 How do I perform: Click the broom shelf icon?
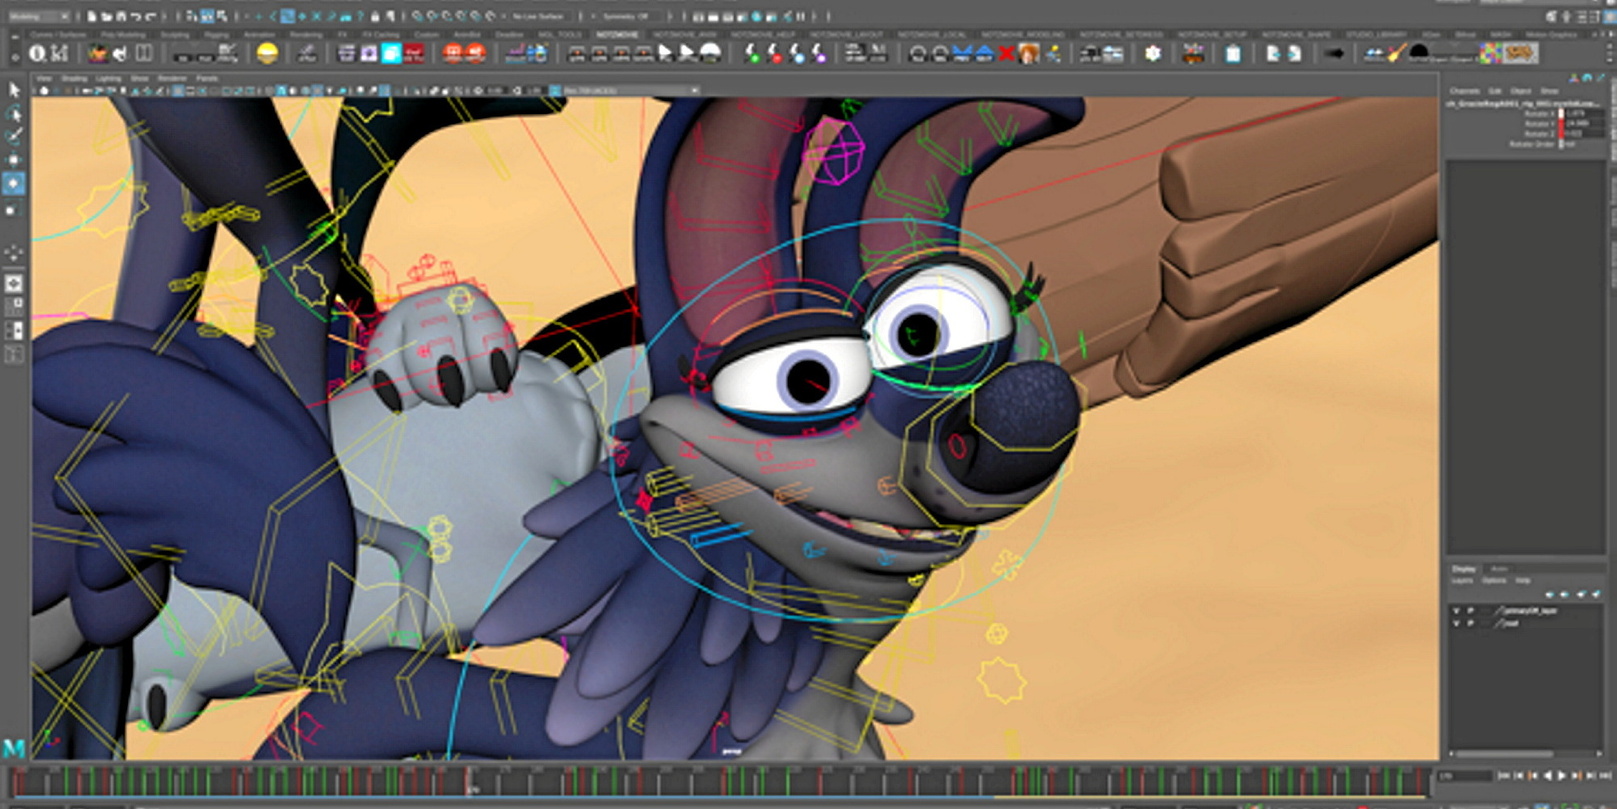click(x=1395, y=53)
